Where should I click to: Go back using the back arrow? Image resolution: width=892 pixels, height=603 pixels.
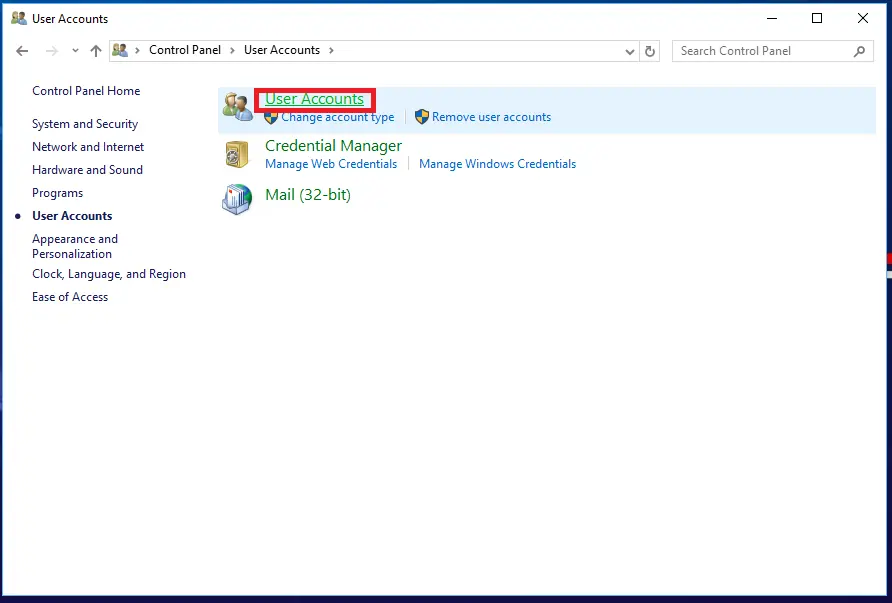click(22, 51)
